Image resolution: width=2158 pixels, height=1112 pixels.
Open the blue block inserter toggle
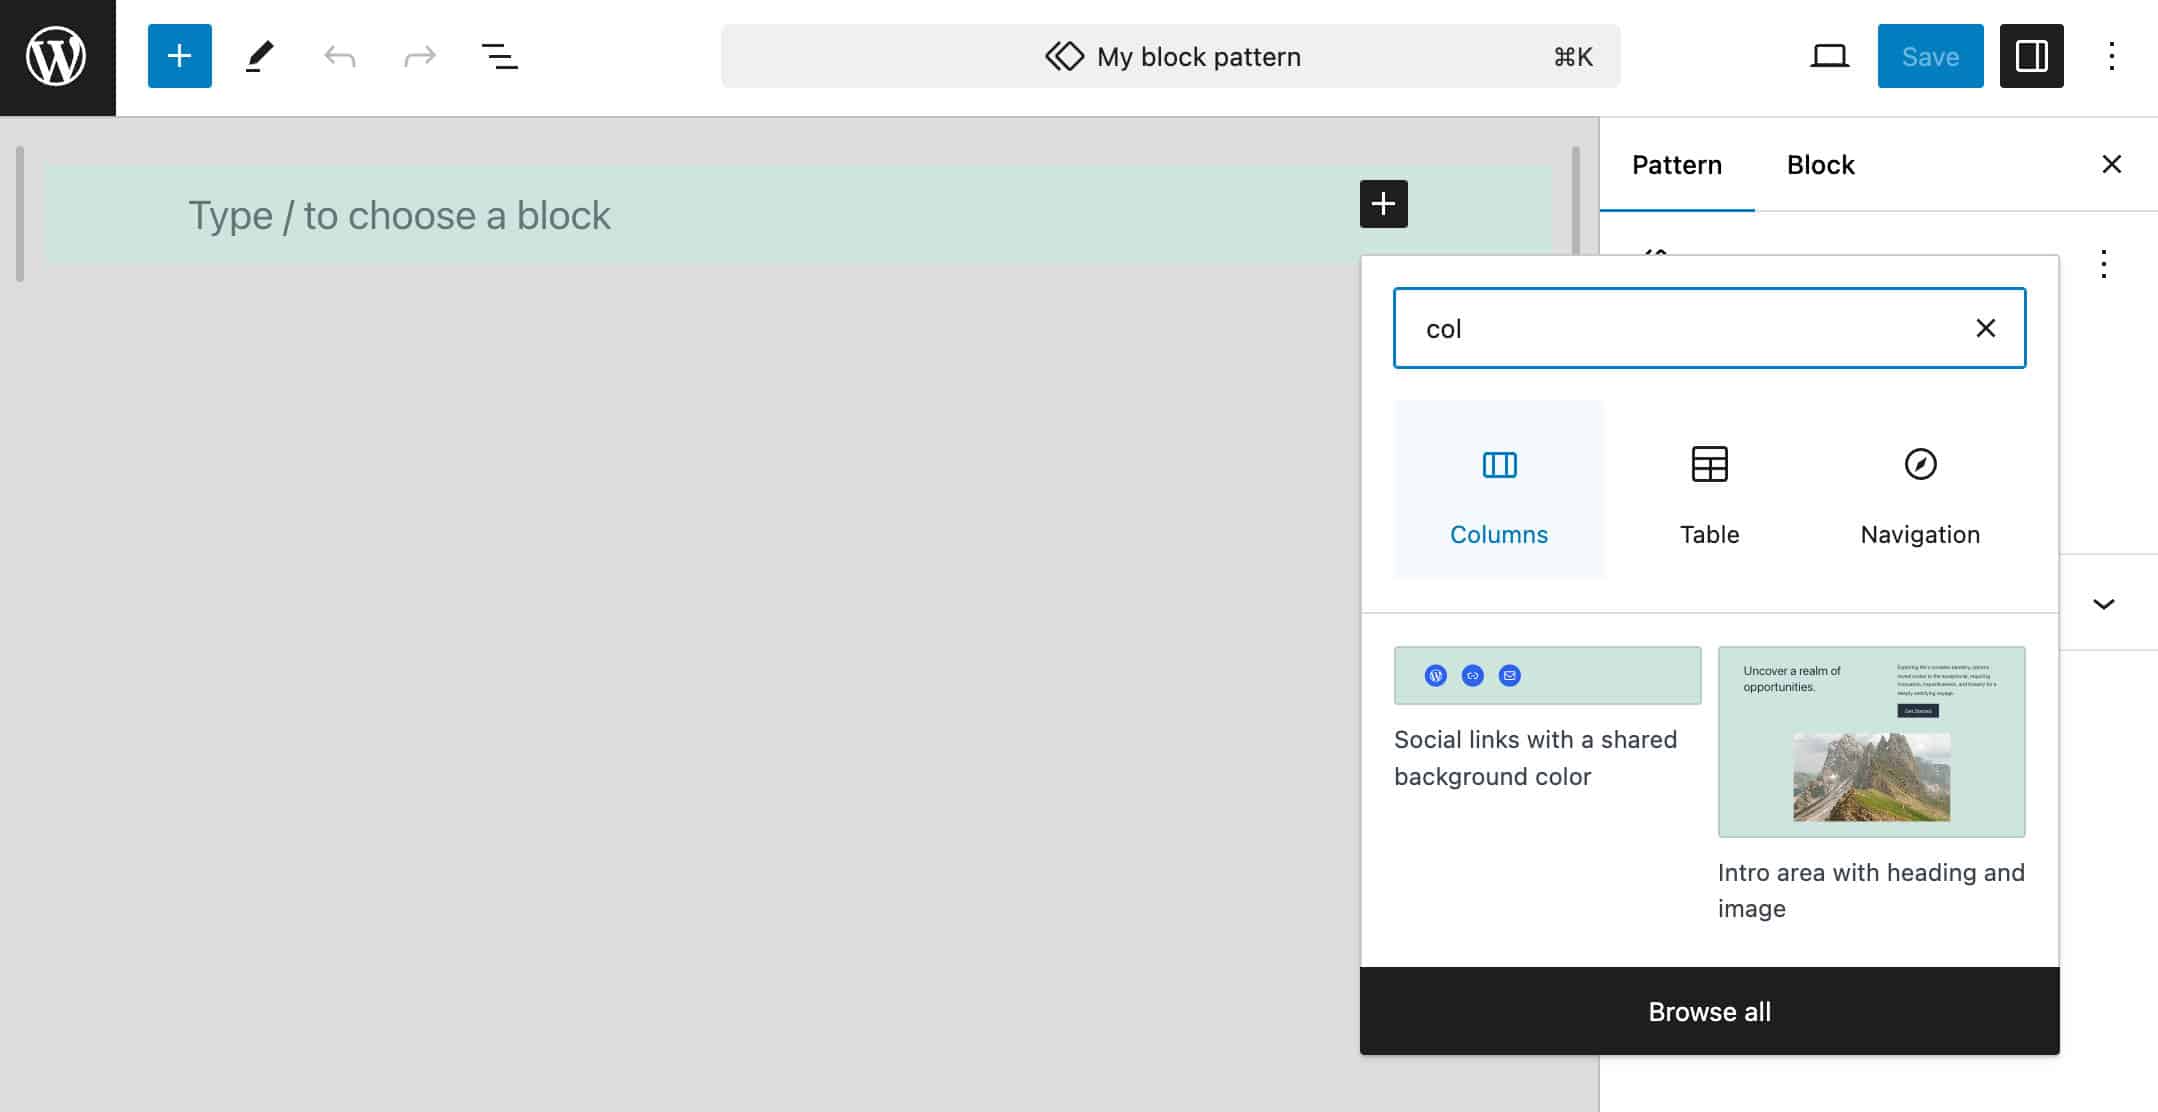180,56
